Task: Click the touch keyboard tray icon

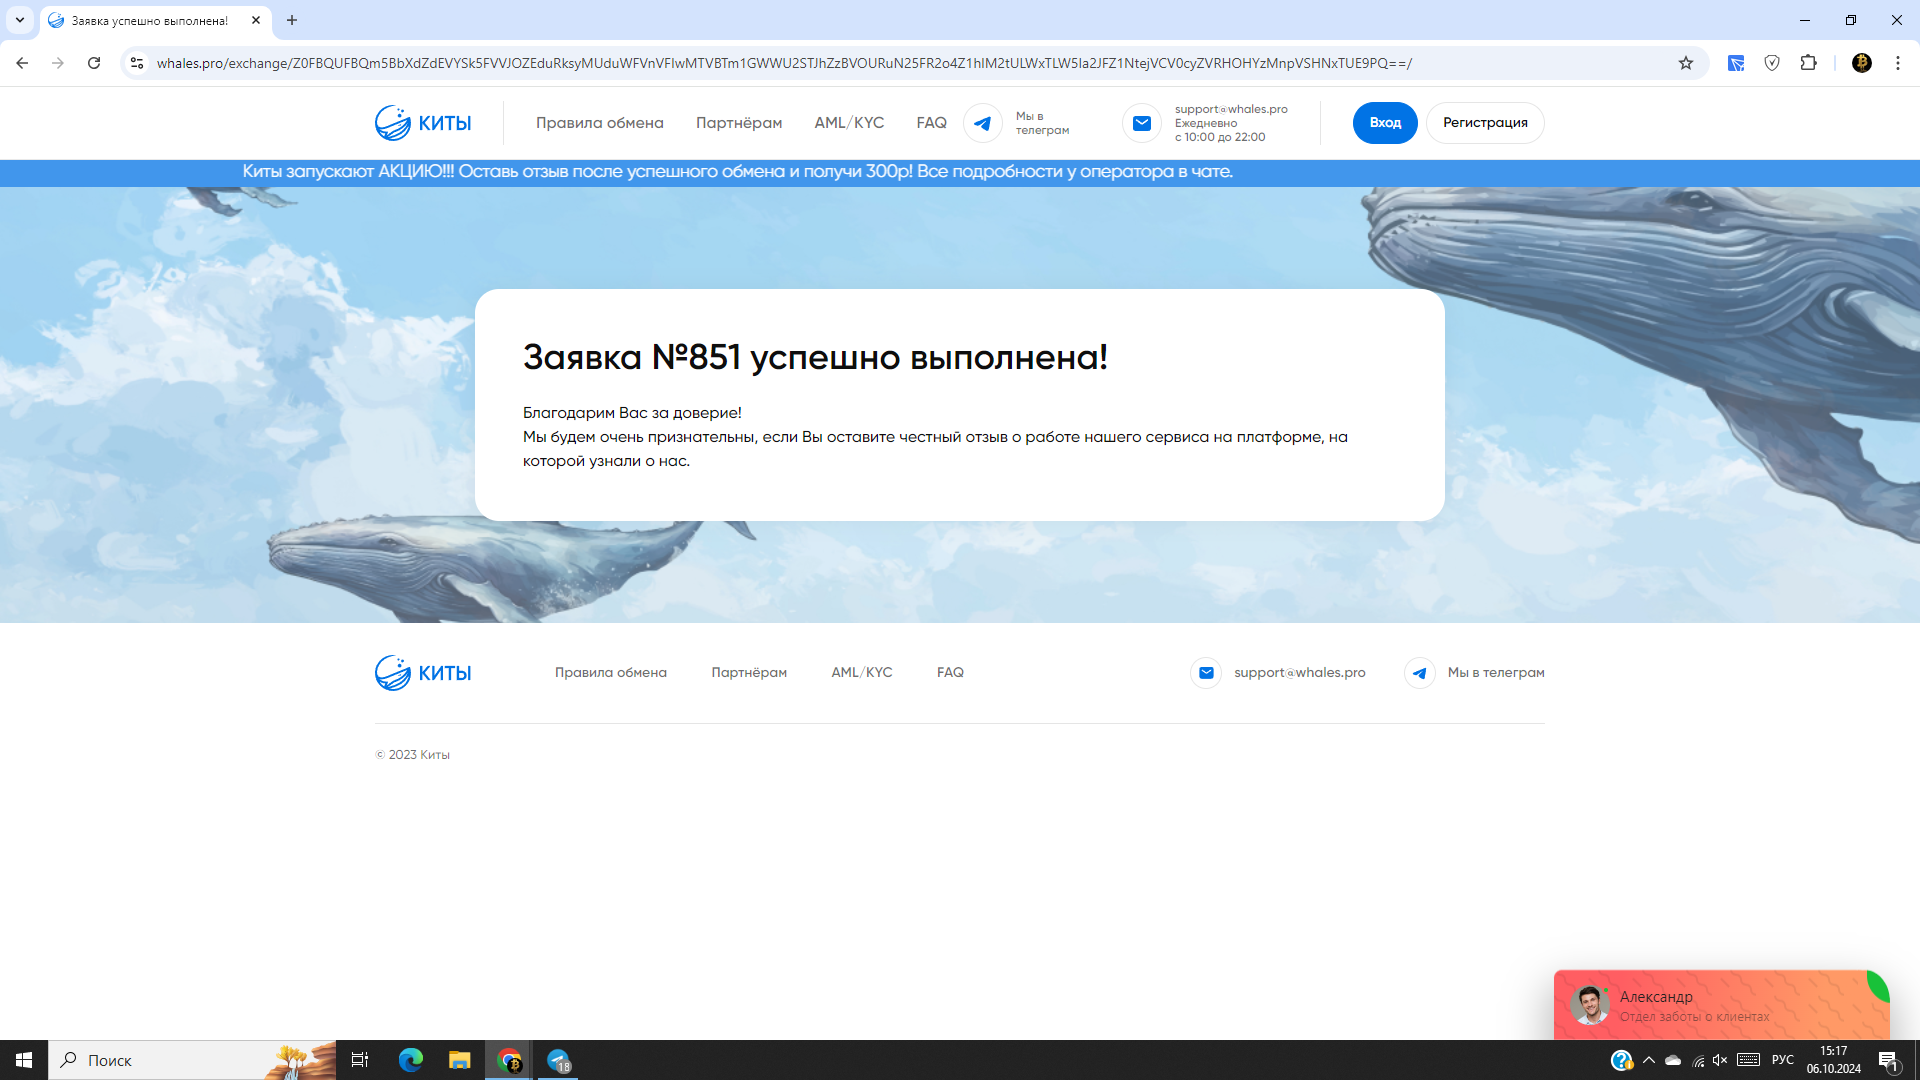Action: 1748,1060
